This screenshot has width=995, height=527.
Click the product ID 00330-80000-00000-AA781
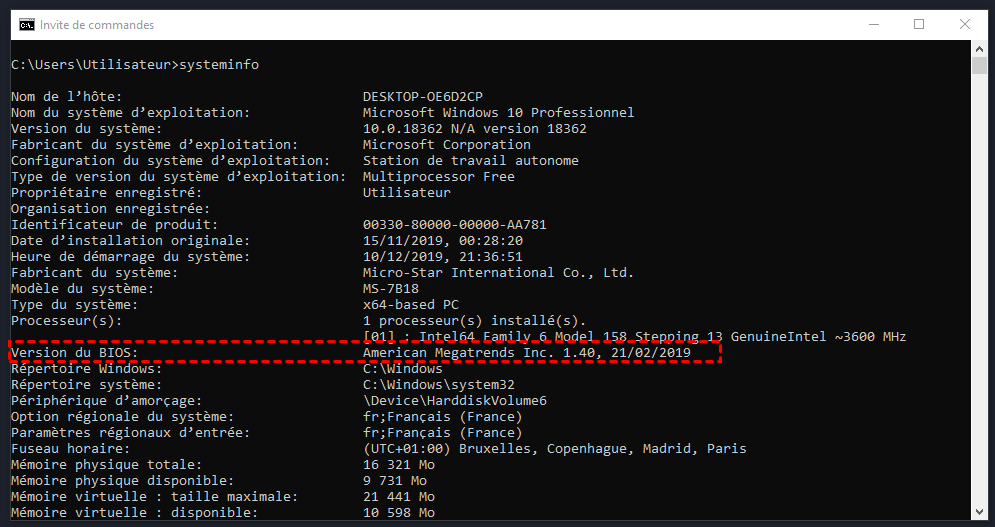coord(454,224)
